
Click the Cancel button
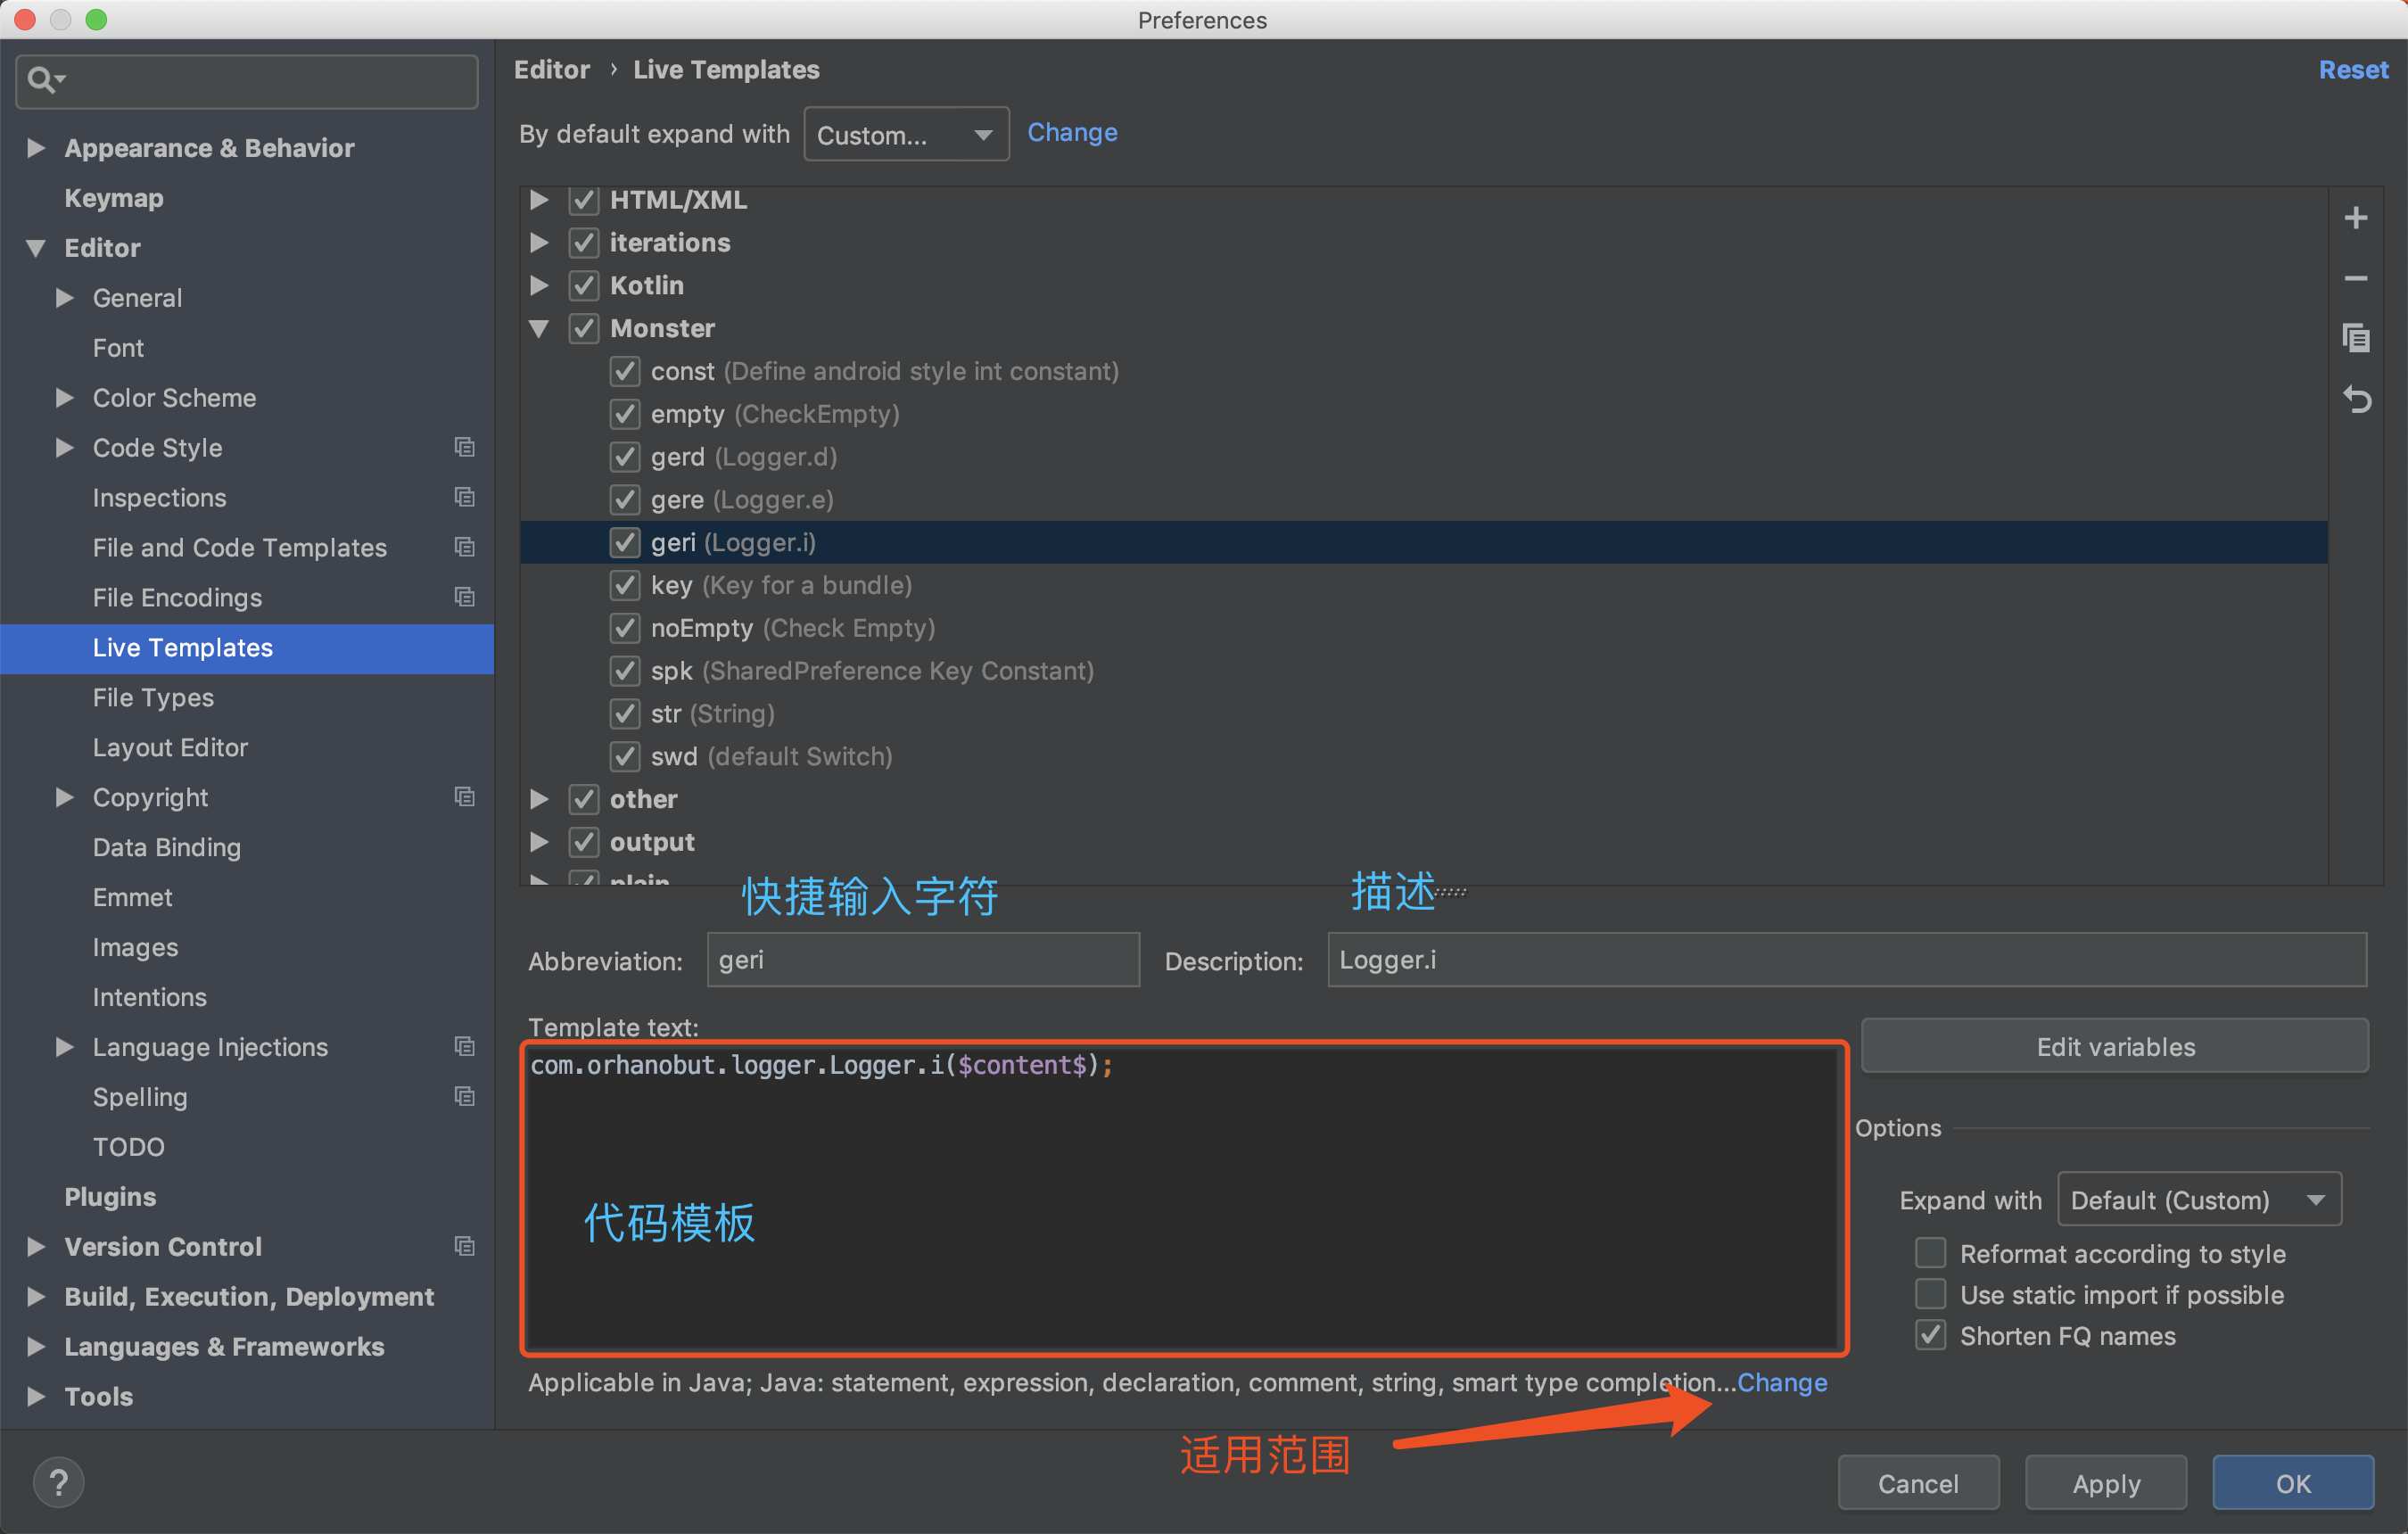coord(1918,1483)
